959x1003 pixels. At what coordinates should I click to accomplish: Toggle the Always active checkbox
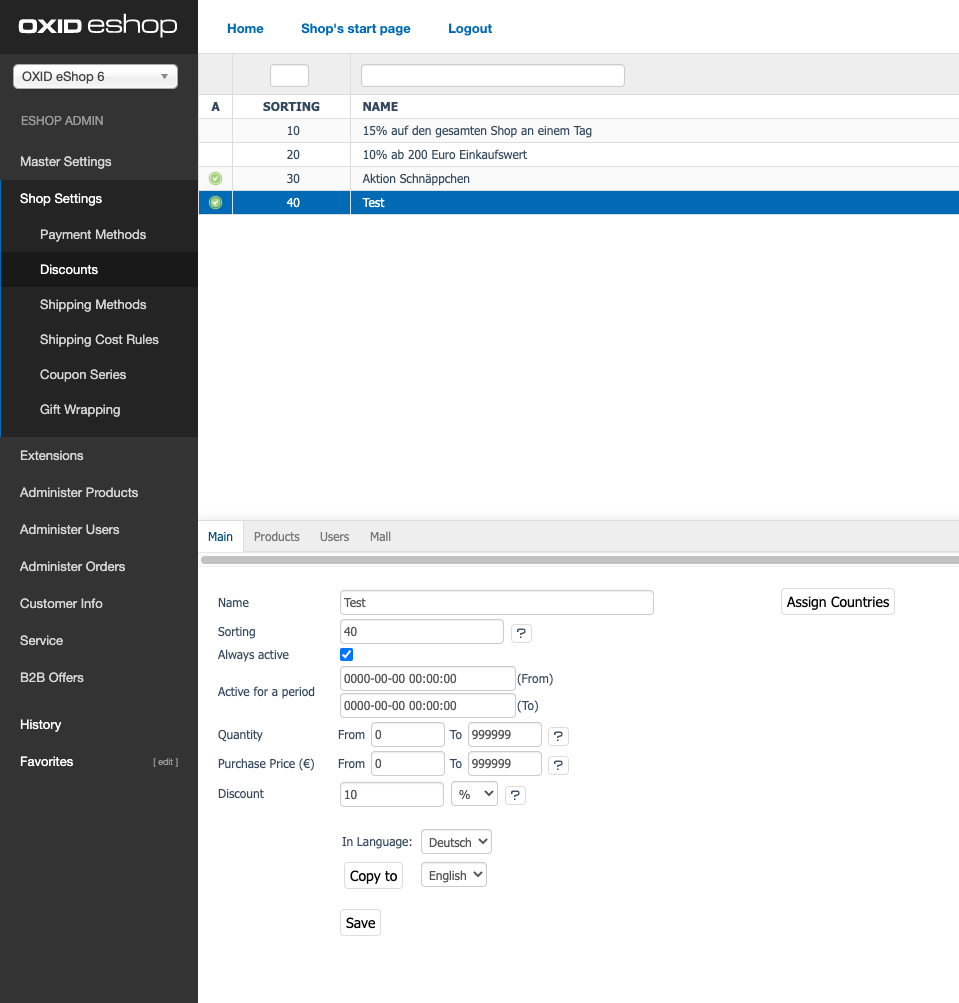click(347, 655)
